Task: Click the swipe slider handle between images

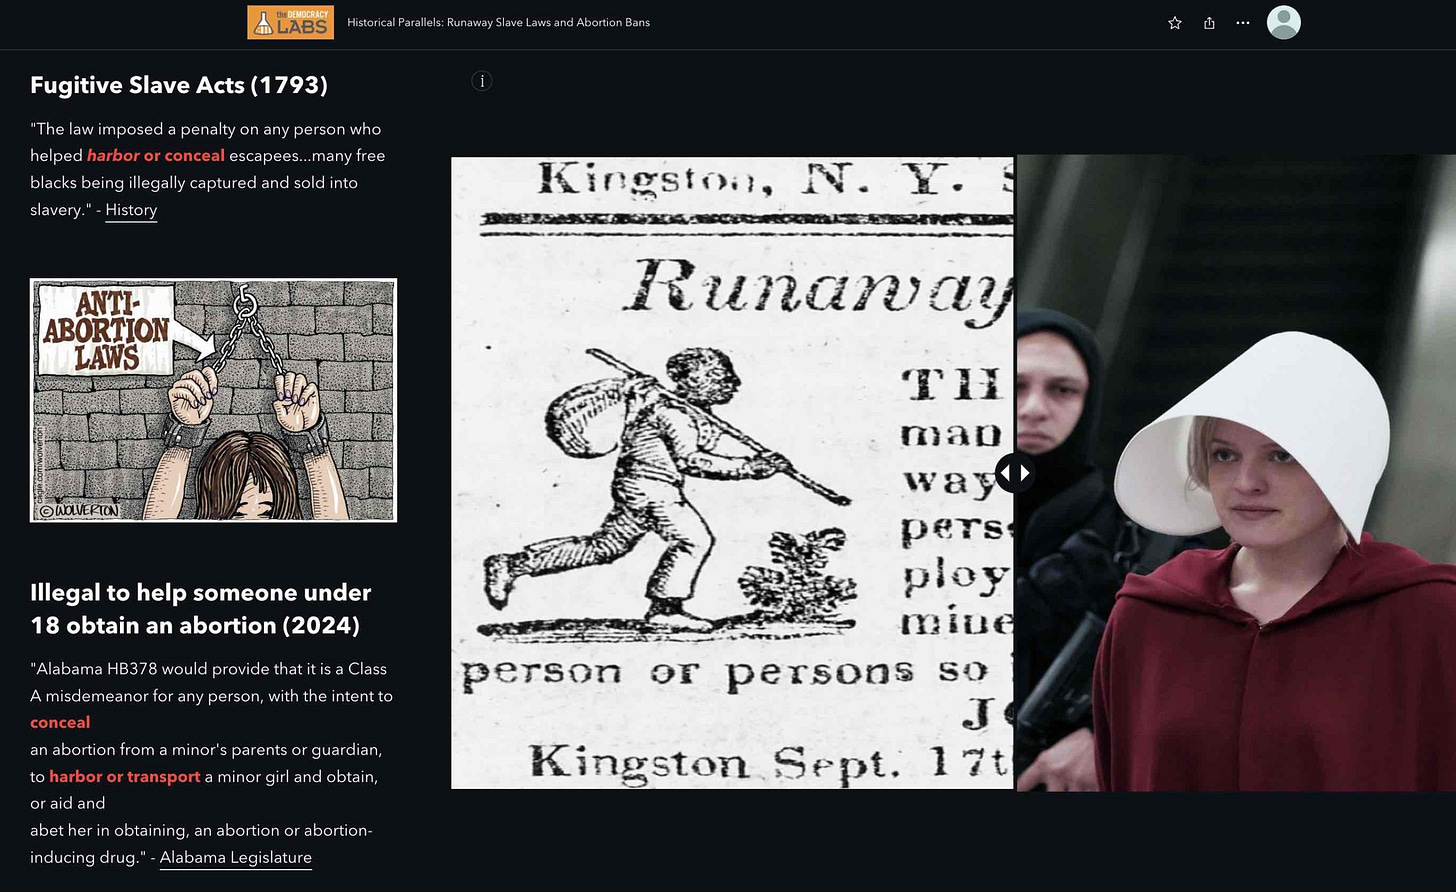Action: [1015, 473]
